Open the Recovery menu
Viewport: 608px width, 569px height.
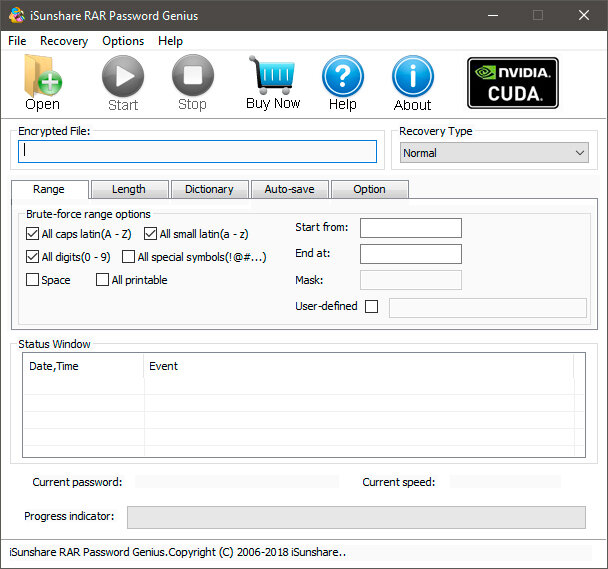pyautogui.click(x=64, y=41)
